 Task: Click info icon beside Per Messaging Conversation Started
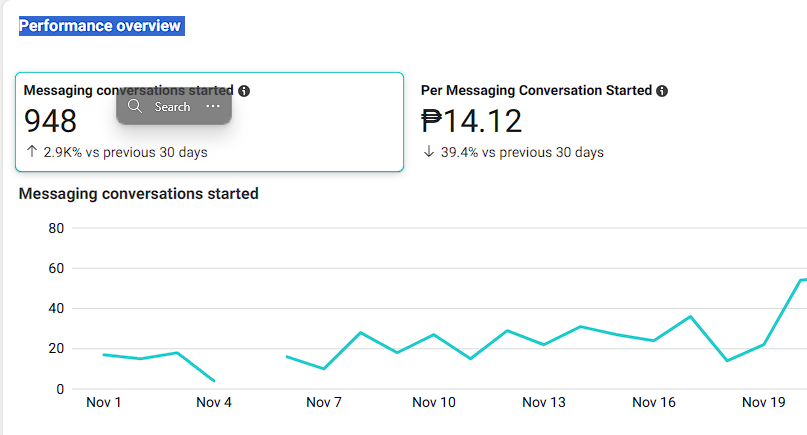click(x=662, y=91)
